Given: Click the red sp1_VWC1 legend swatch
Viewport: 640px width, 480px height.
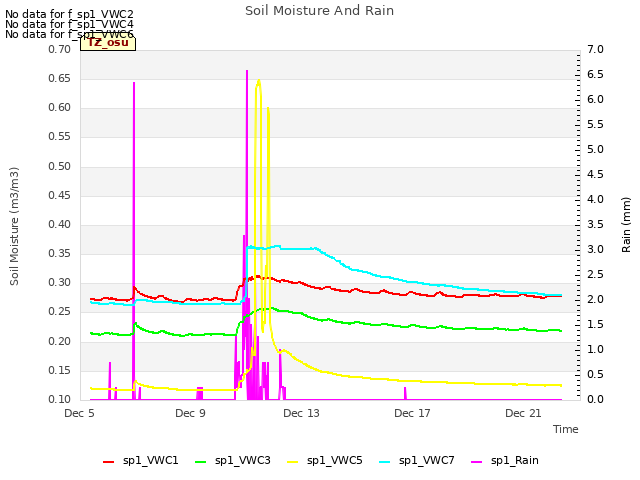Looking at the screenshot, I should coord(109,462).
